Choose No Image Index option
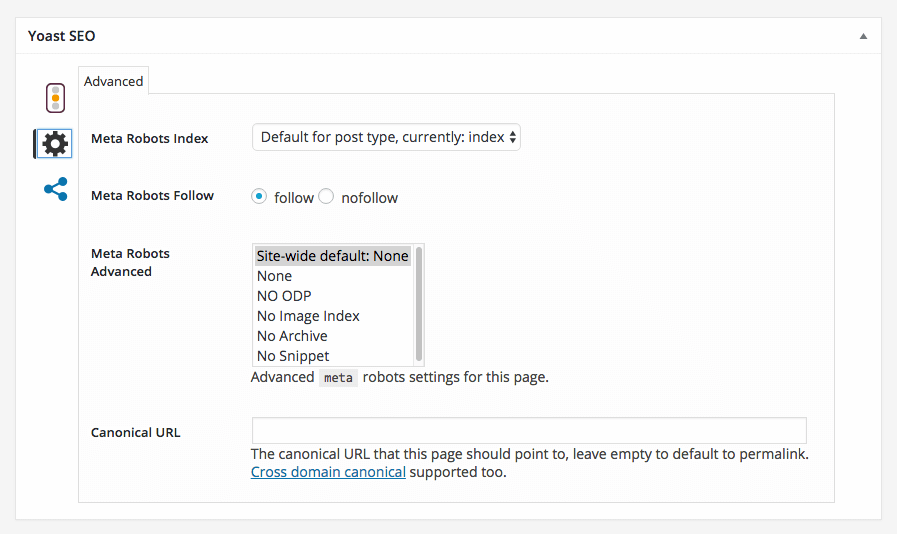This screenshot has height=534, width=897. coord(332,316)
